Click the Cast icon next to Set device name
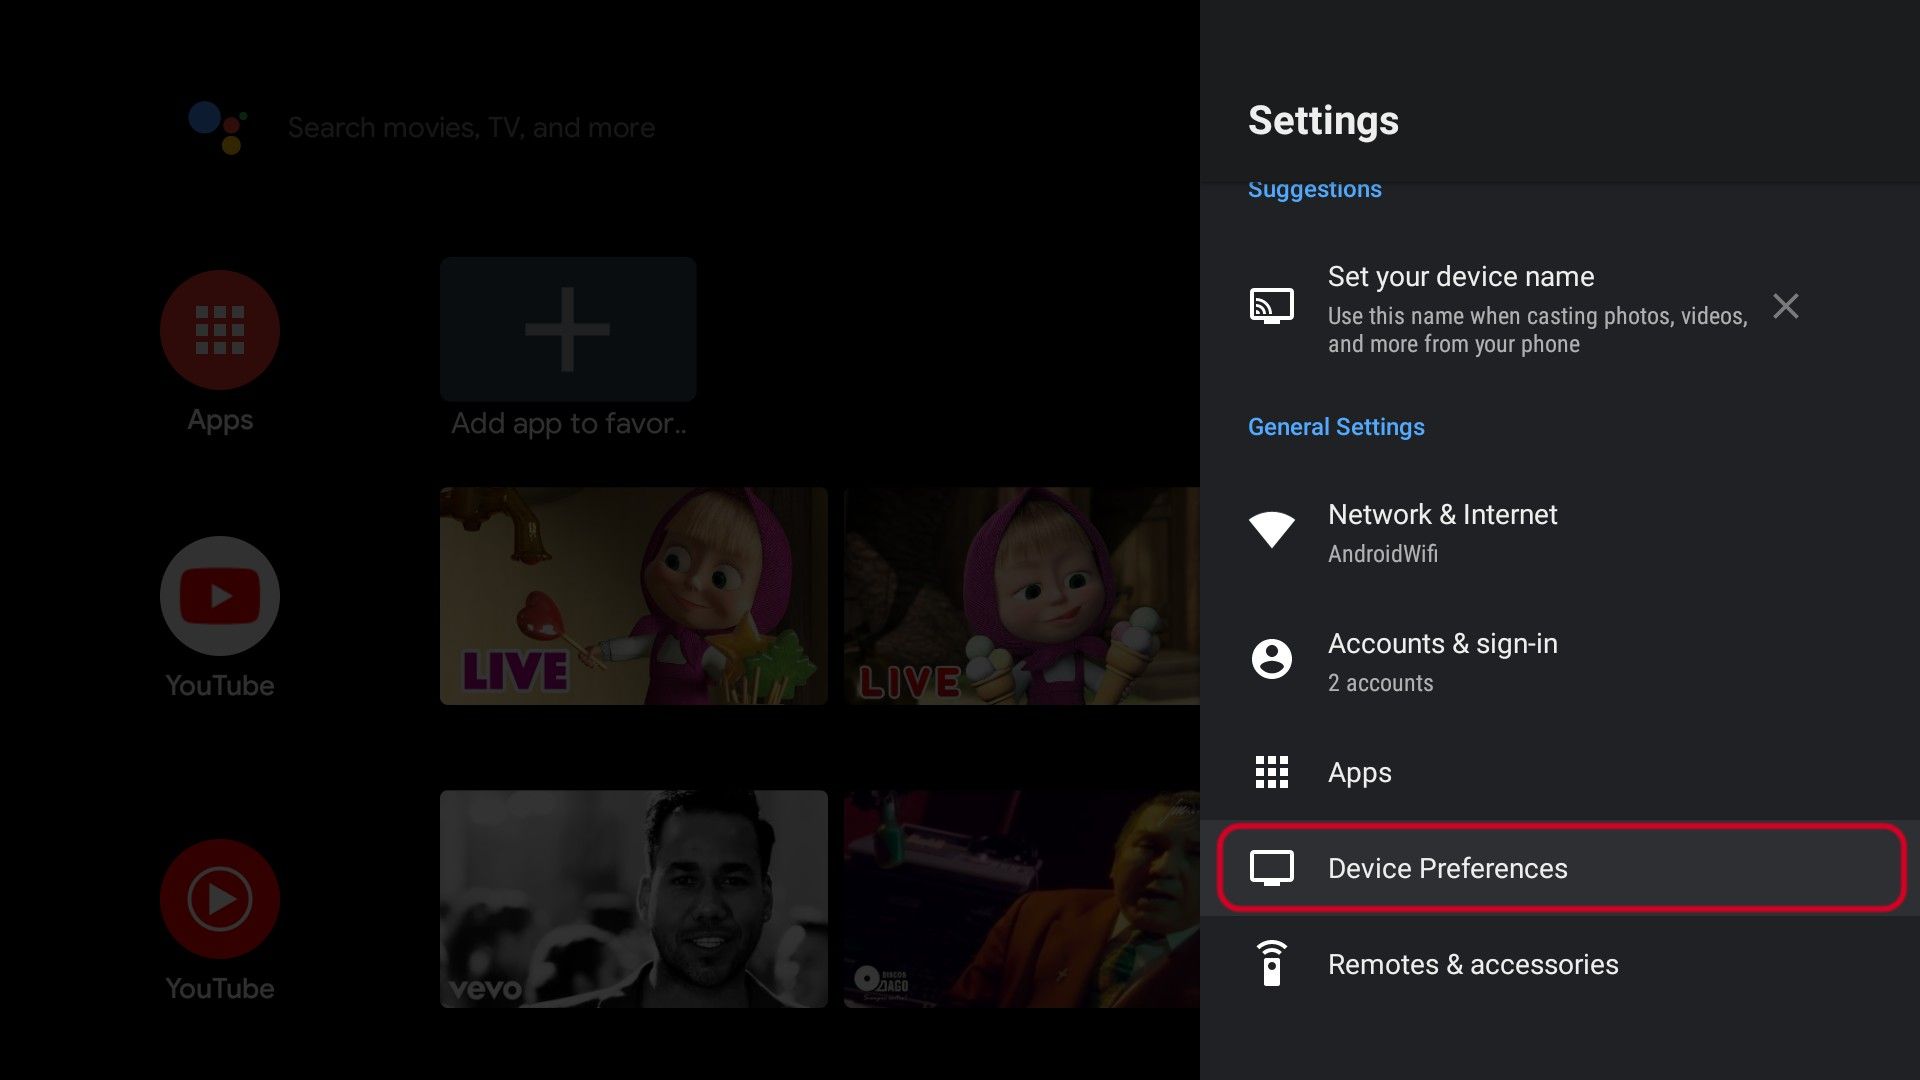Screen dimensions: 1920x1080 point(1271,306)
